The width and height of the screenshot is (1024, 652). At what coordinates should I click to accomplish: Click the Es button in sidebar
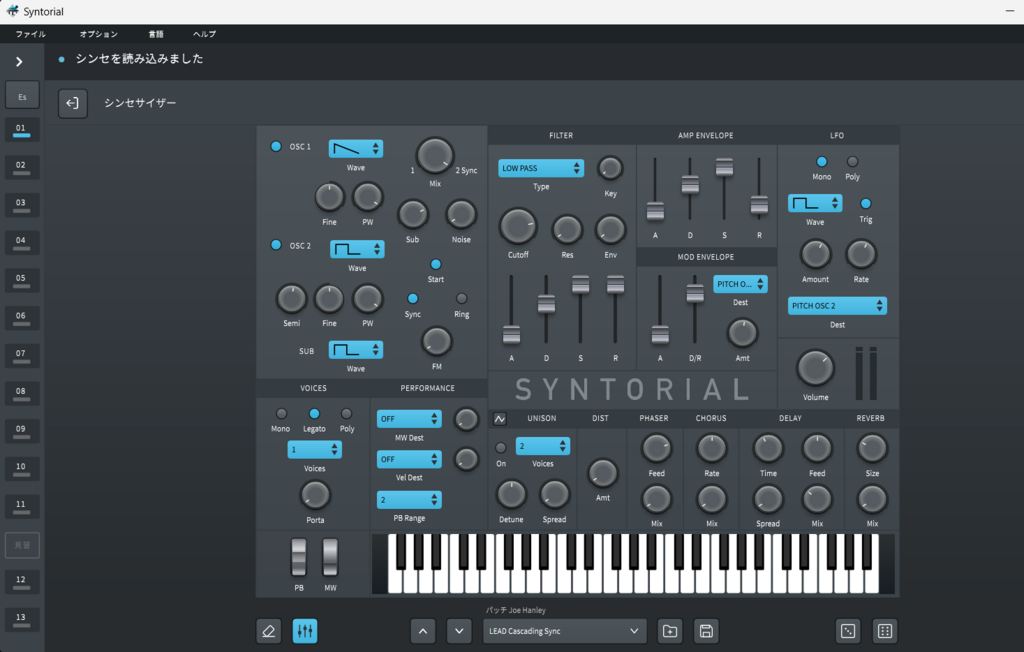point(22,96)
